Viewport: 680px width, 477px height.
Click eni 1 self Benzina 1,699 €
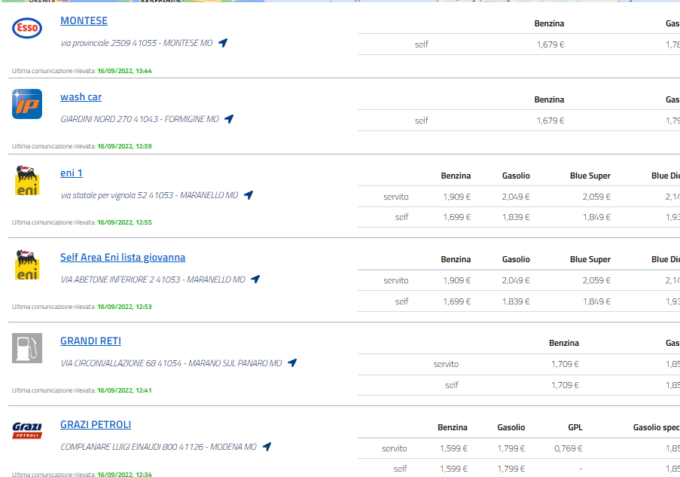point(457,217)
